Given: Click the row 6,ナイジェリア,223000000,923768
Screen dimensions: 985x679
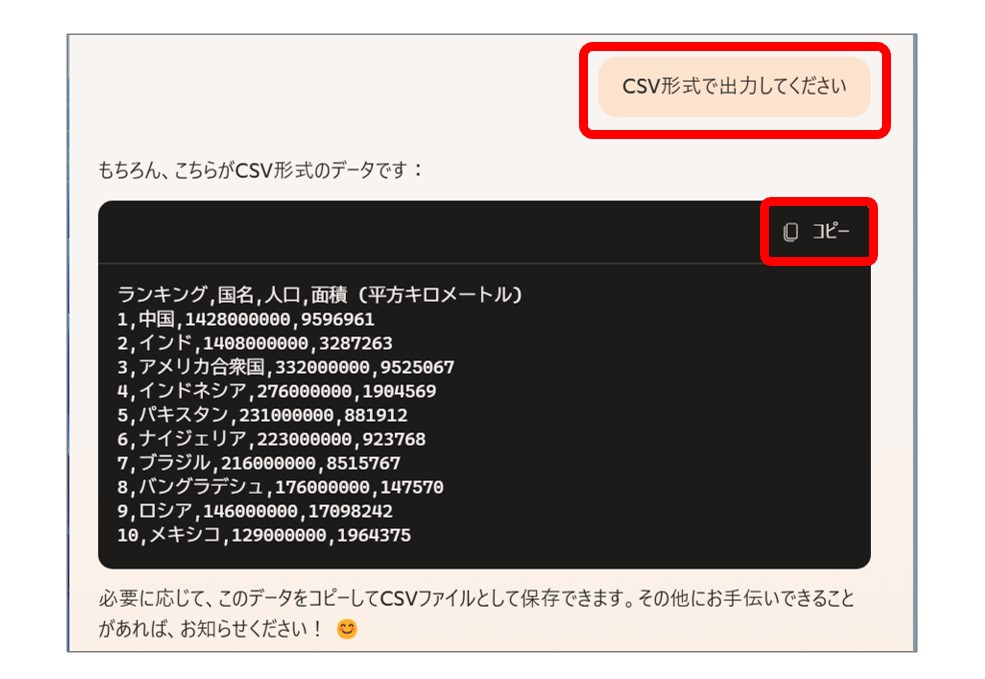Looking at the screenshot, I should pyautogui.click(x=271, y=438).
